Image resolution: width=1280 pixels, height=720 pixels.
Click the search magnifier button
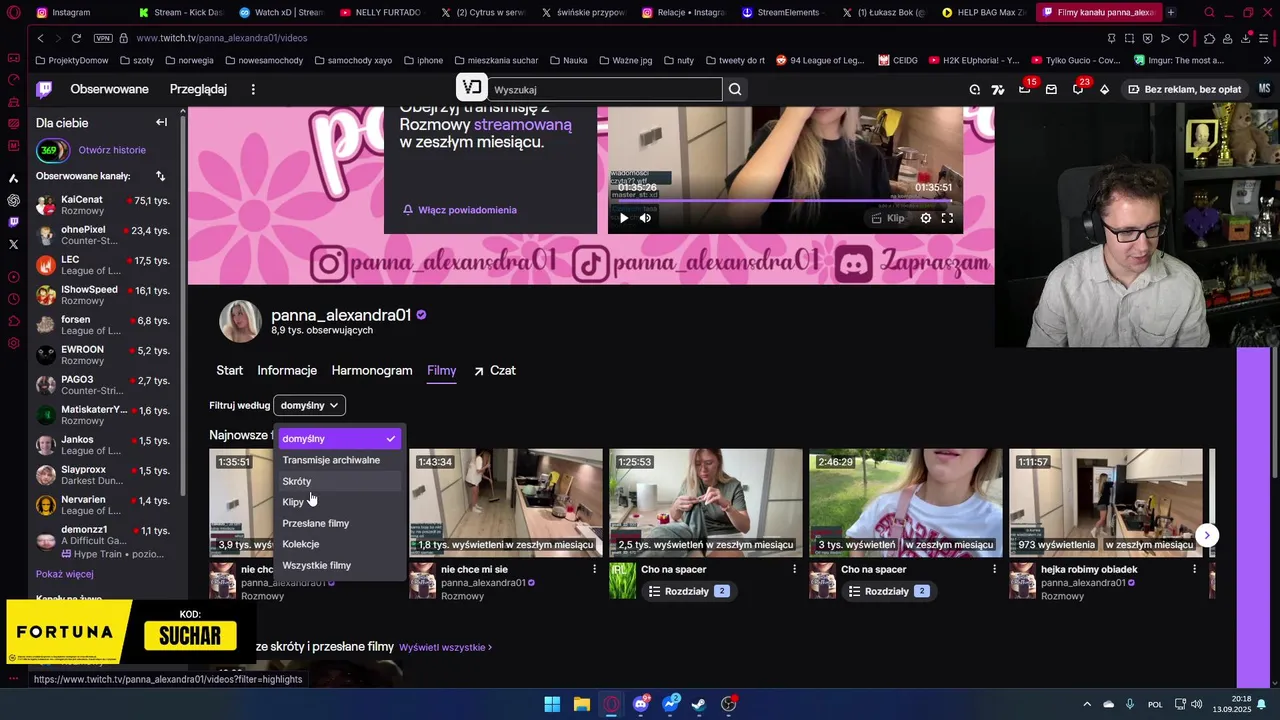point(735,89)
